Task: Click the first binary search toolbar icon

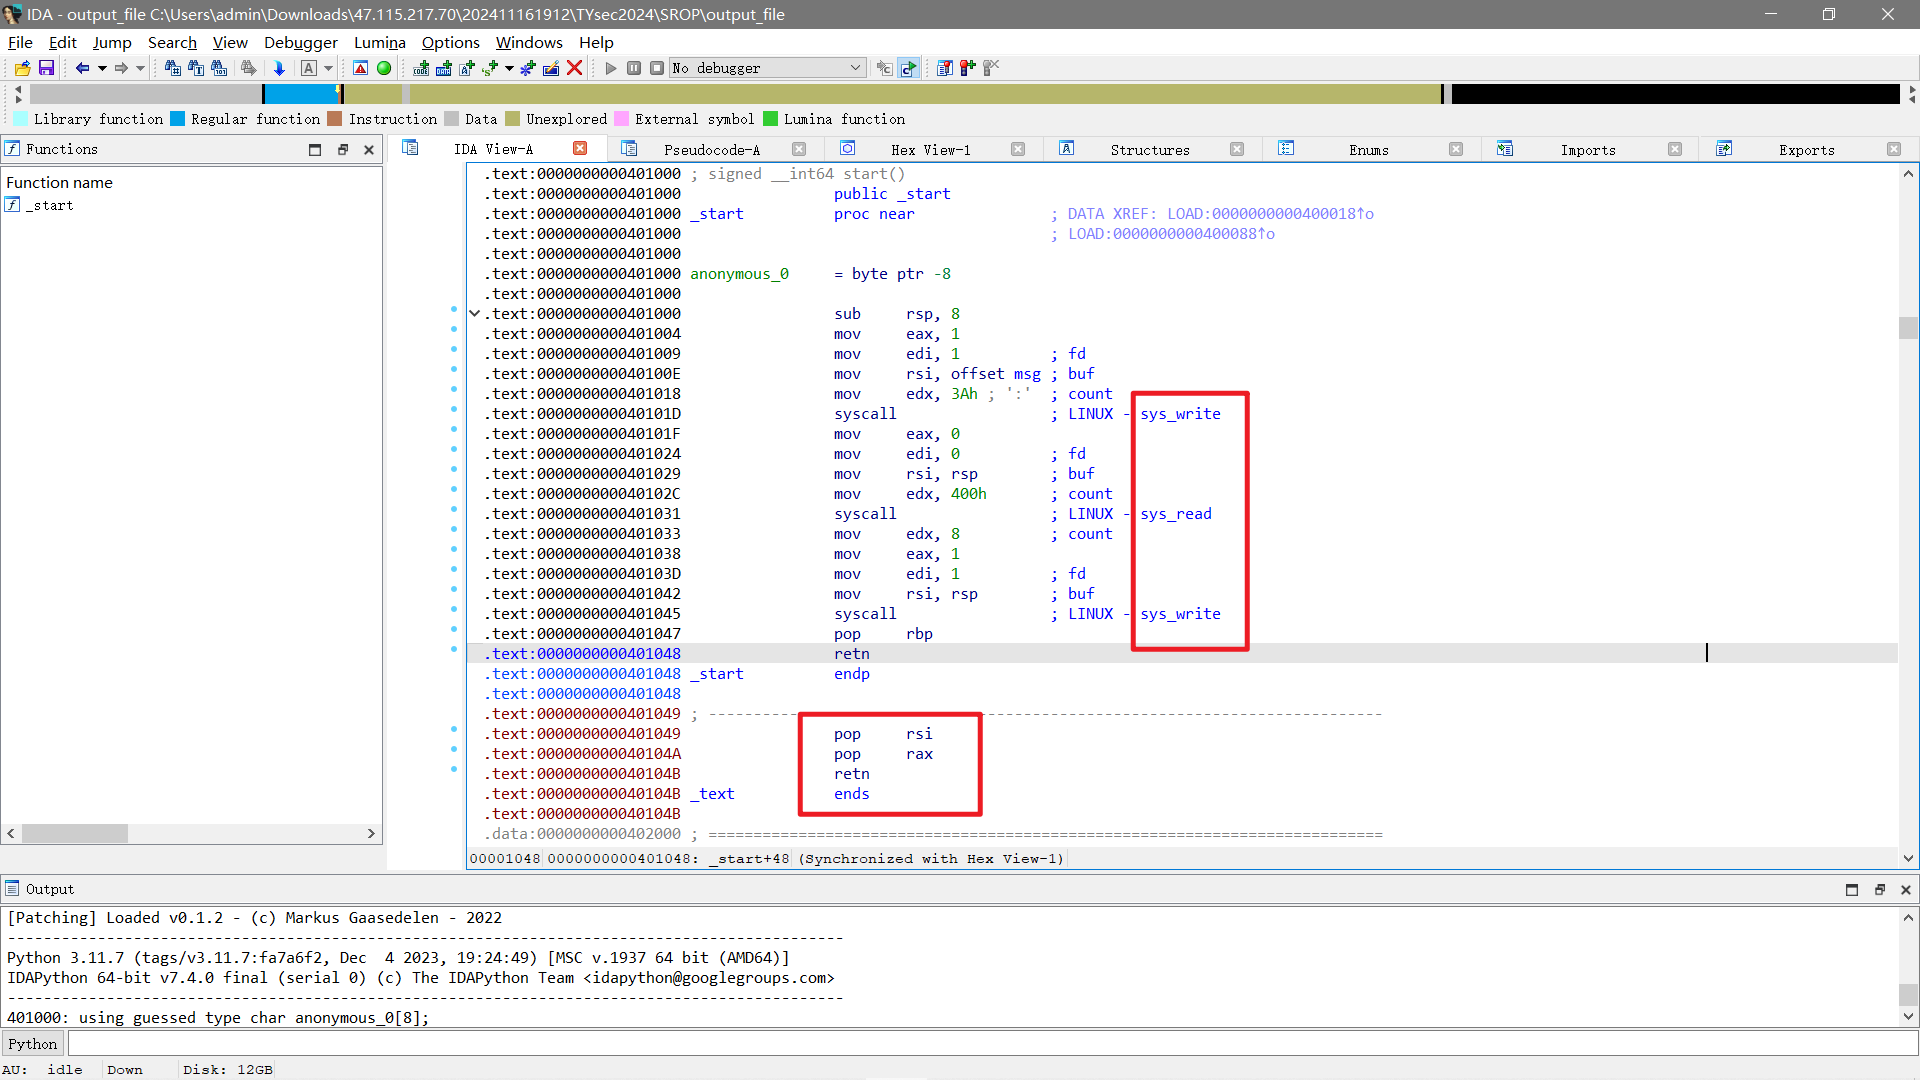Action: pyautogui.click(x=173, y=68)
